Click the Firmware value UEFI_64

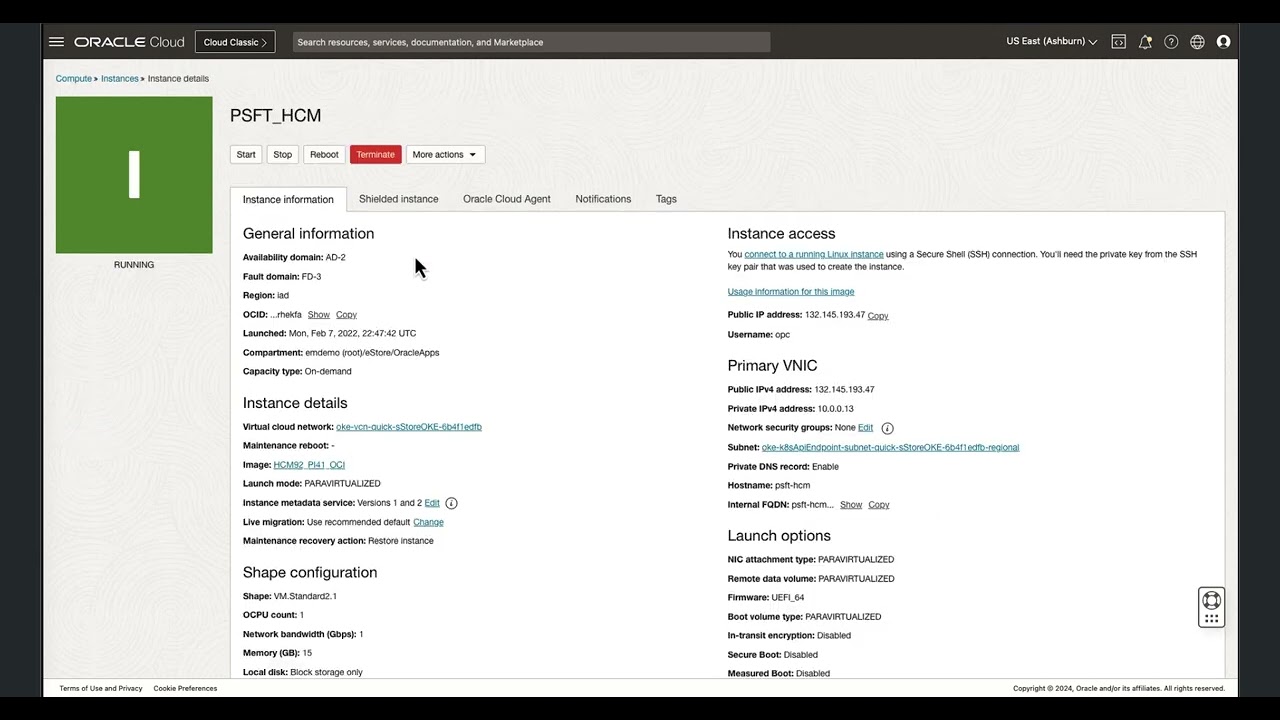(788, 598)
